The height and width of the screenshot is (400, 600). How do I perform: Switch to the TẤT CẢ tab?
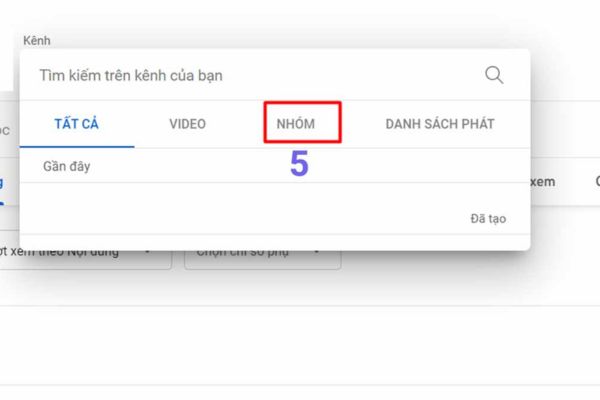tap(77, 124)
